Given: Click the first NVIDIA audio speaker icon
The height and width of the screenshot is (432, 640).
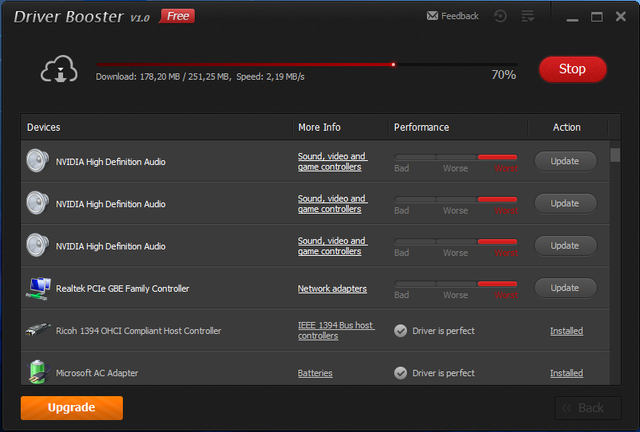Looking at the screenshot, I should pos(38,161).
